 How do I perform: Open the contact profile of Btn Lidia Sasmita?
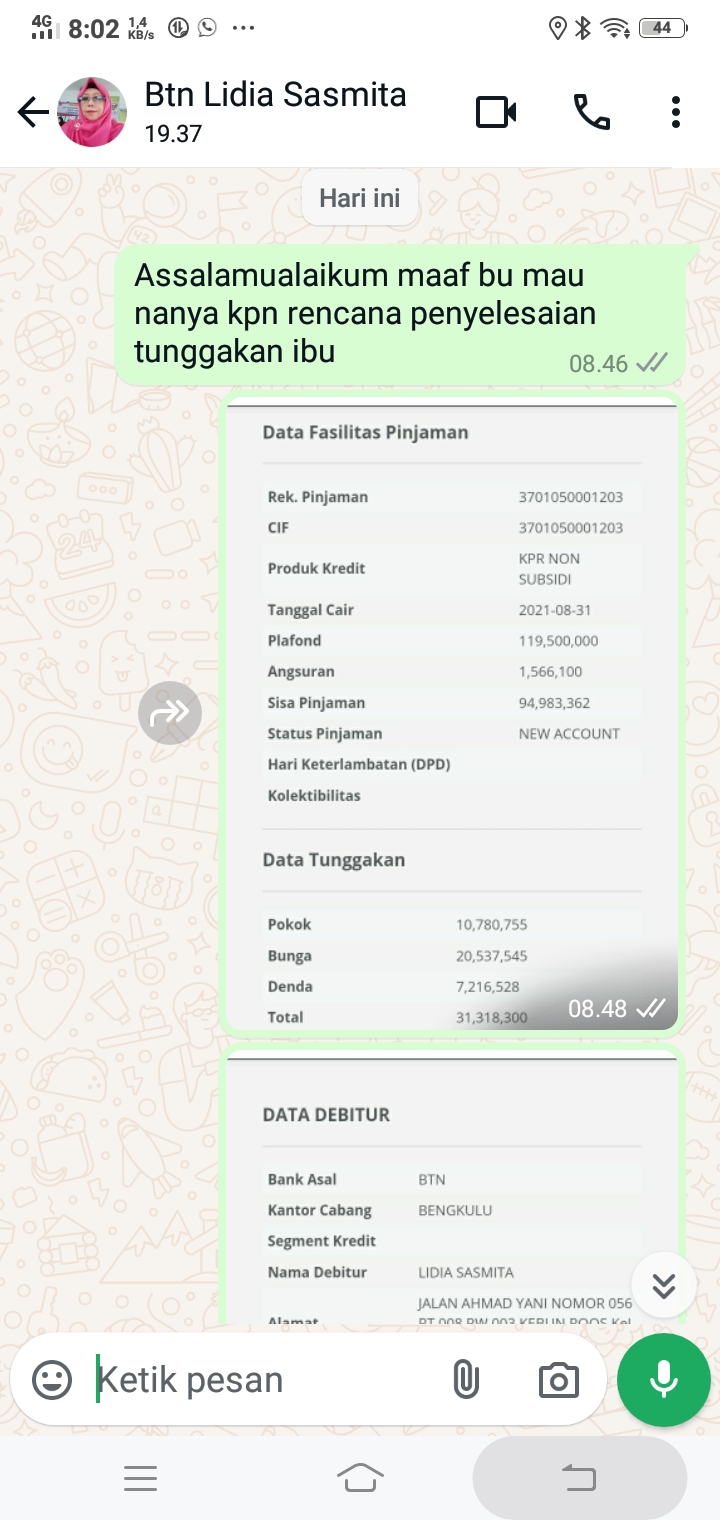(93, 111)
